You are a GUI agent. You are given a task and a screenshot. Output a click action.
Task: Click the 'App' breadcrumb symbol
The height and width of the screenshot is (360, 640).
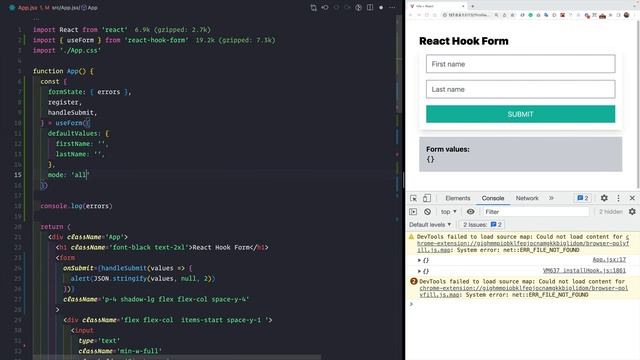pyautogui.click(x=90, y=7)
